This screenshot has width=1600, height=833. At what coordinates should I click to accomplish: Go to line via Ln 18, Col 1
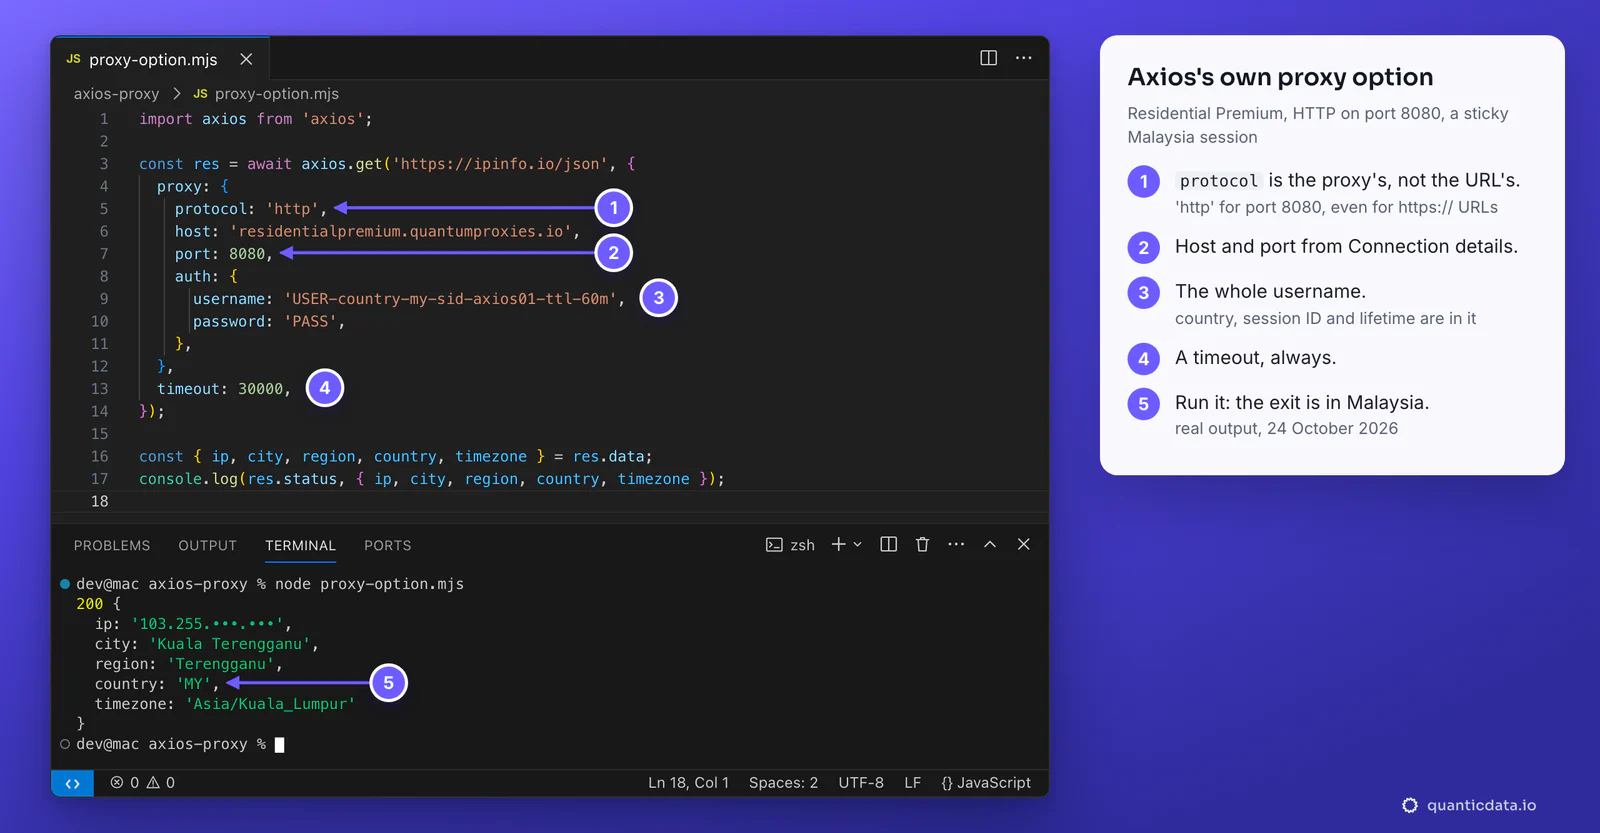click(688, 783)
